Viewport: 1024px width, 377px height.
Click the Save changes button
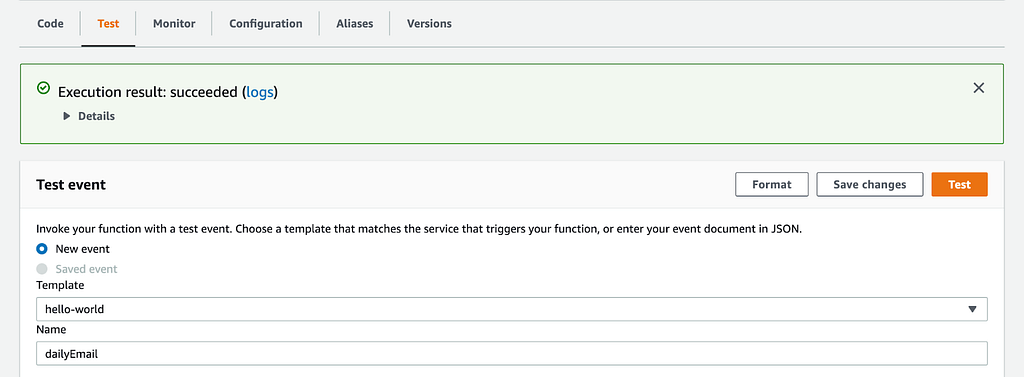point(870,184)
